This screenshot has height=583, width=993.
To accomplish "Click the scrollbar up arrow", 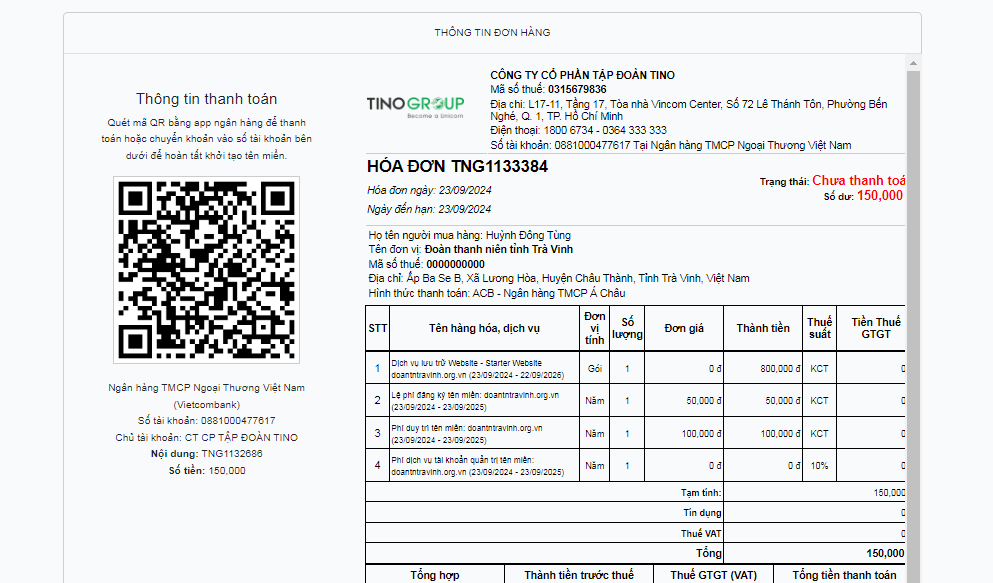I will [913, 63].
